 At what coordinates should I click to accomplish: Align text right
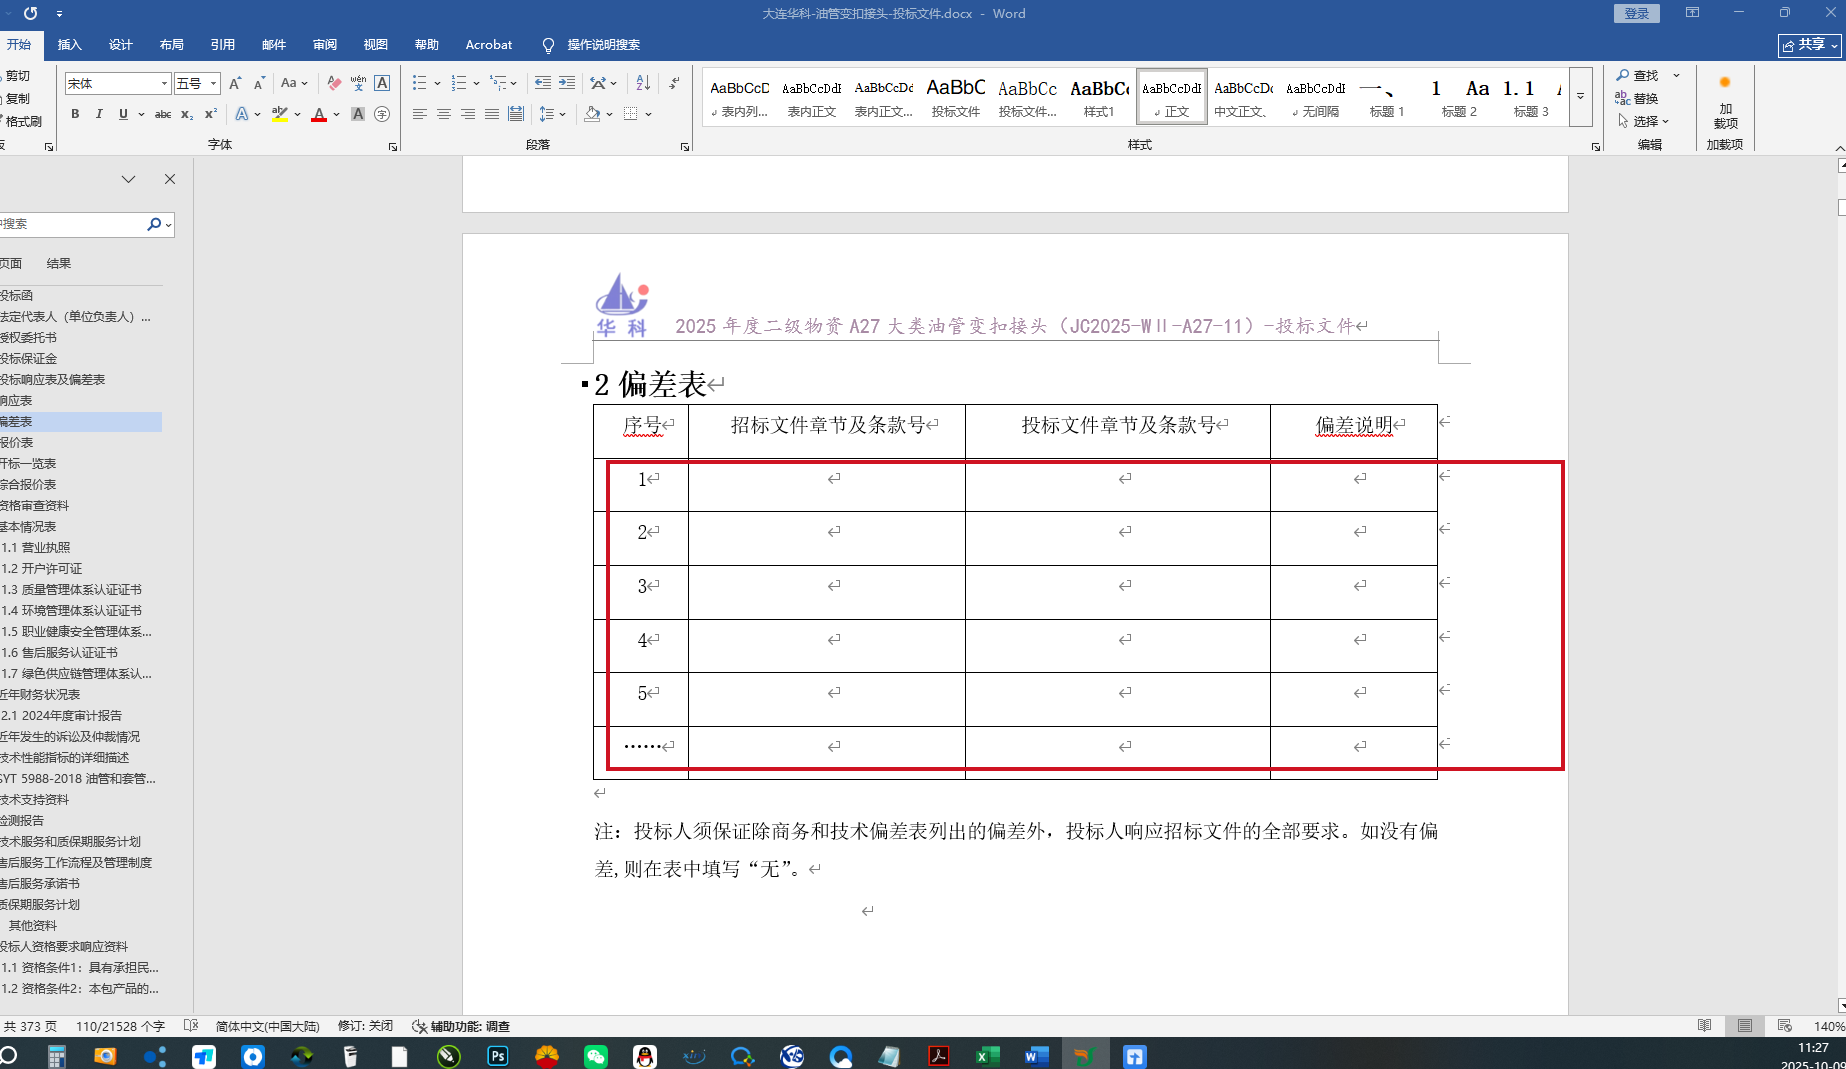click(468, 114)
